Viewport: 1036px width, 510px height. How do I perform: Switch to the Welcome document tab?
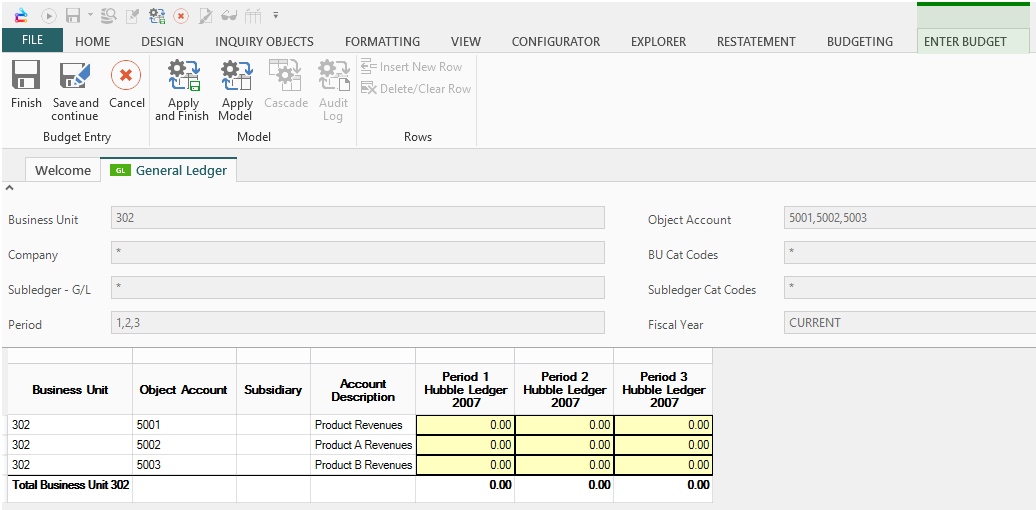(x=62, y=170)
